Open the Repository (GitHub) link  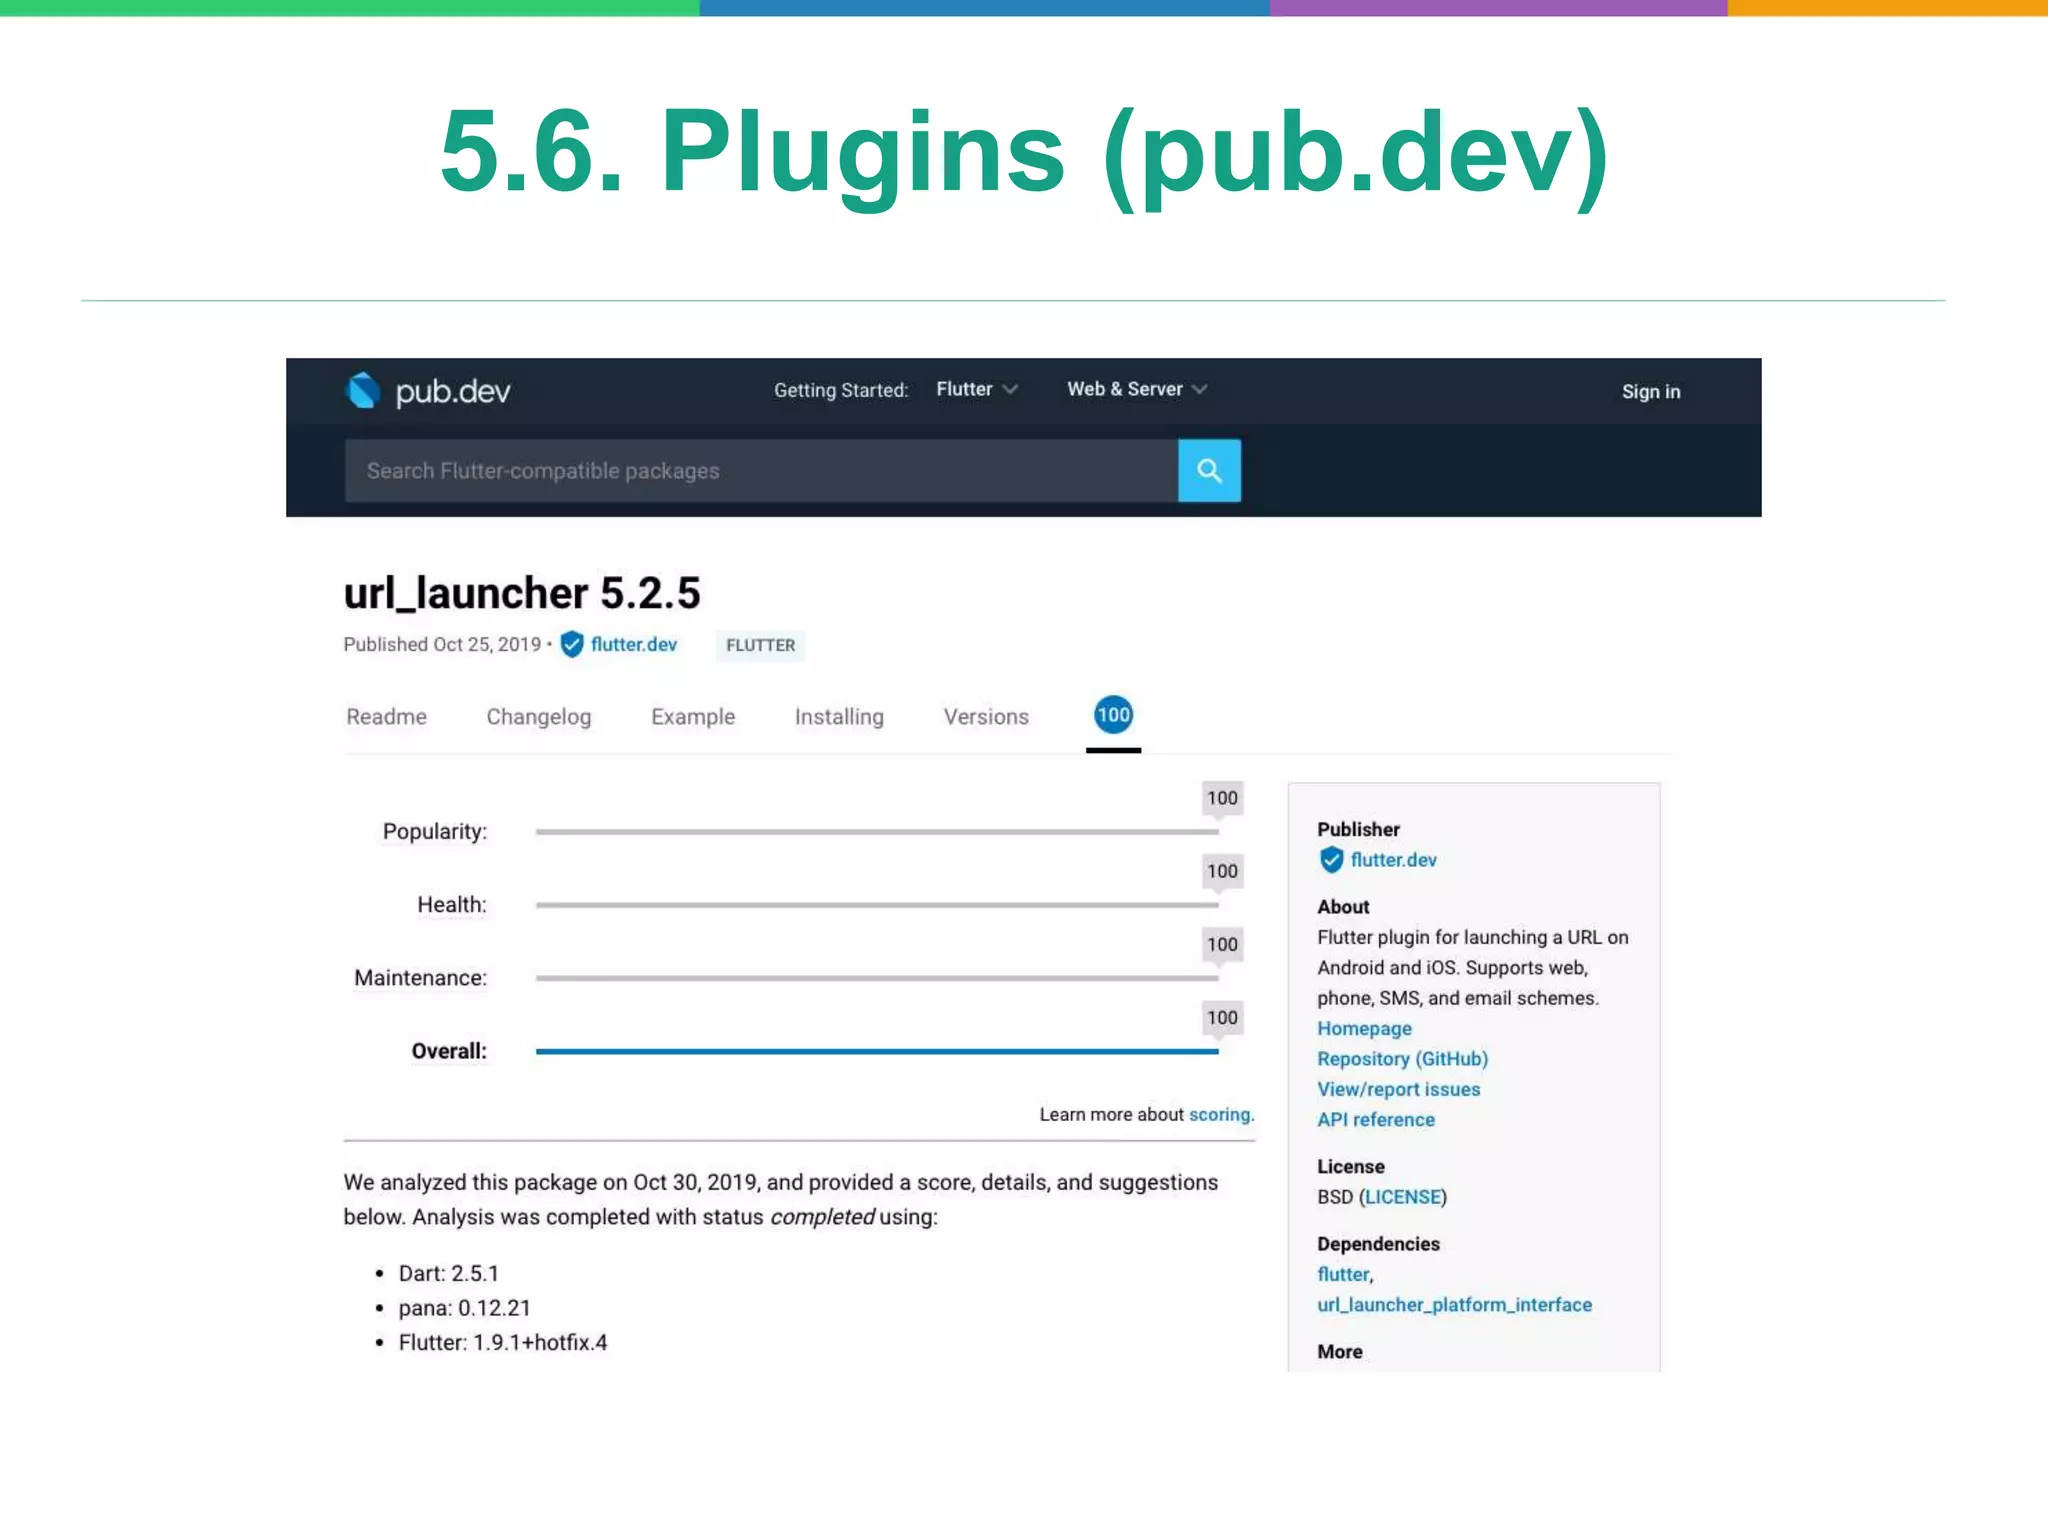point(1402,1059)
